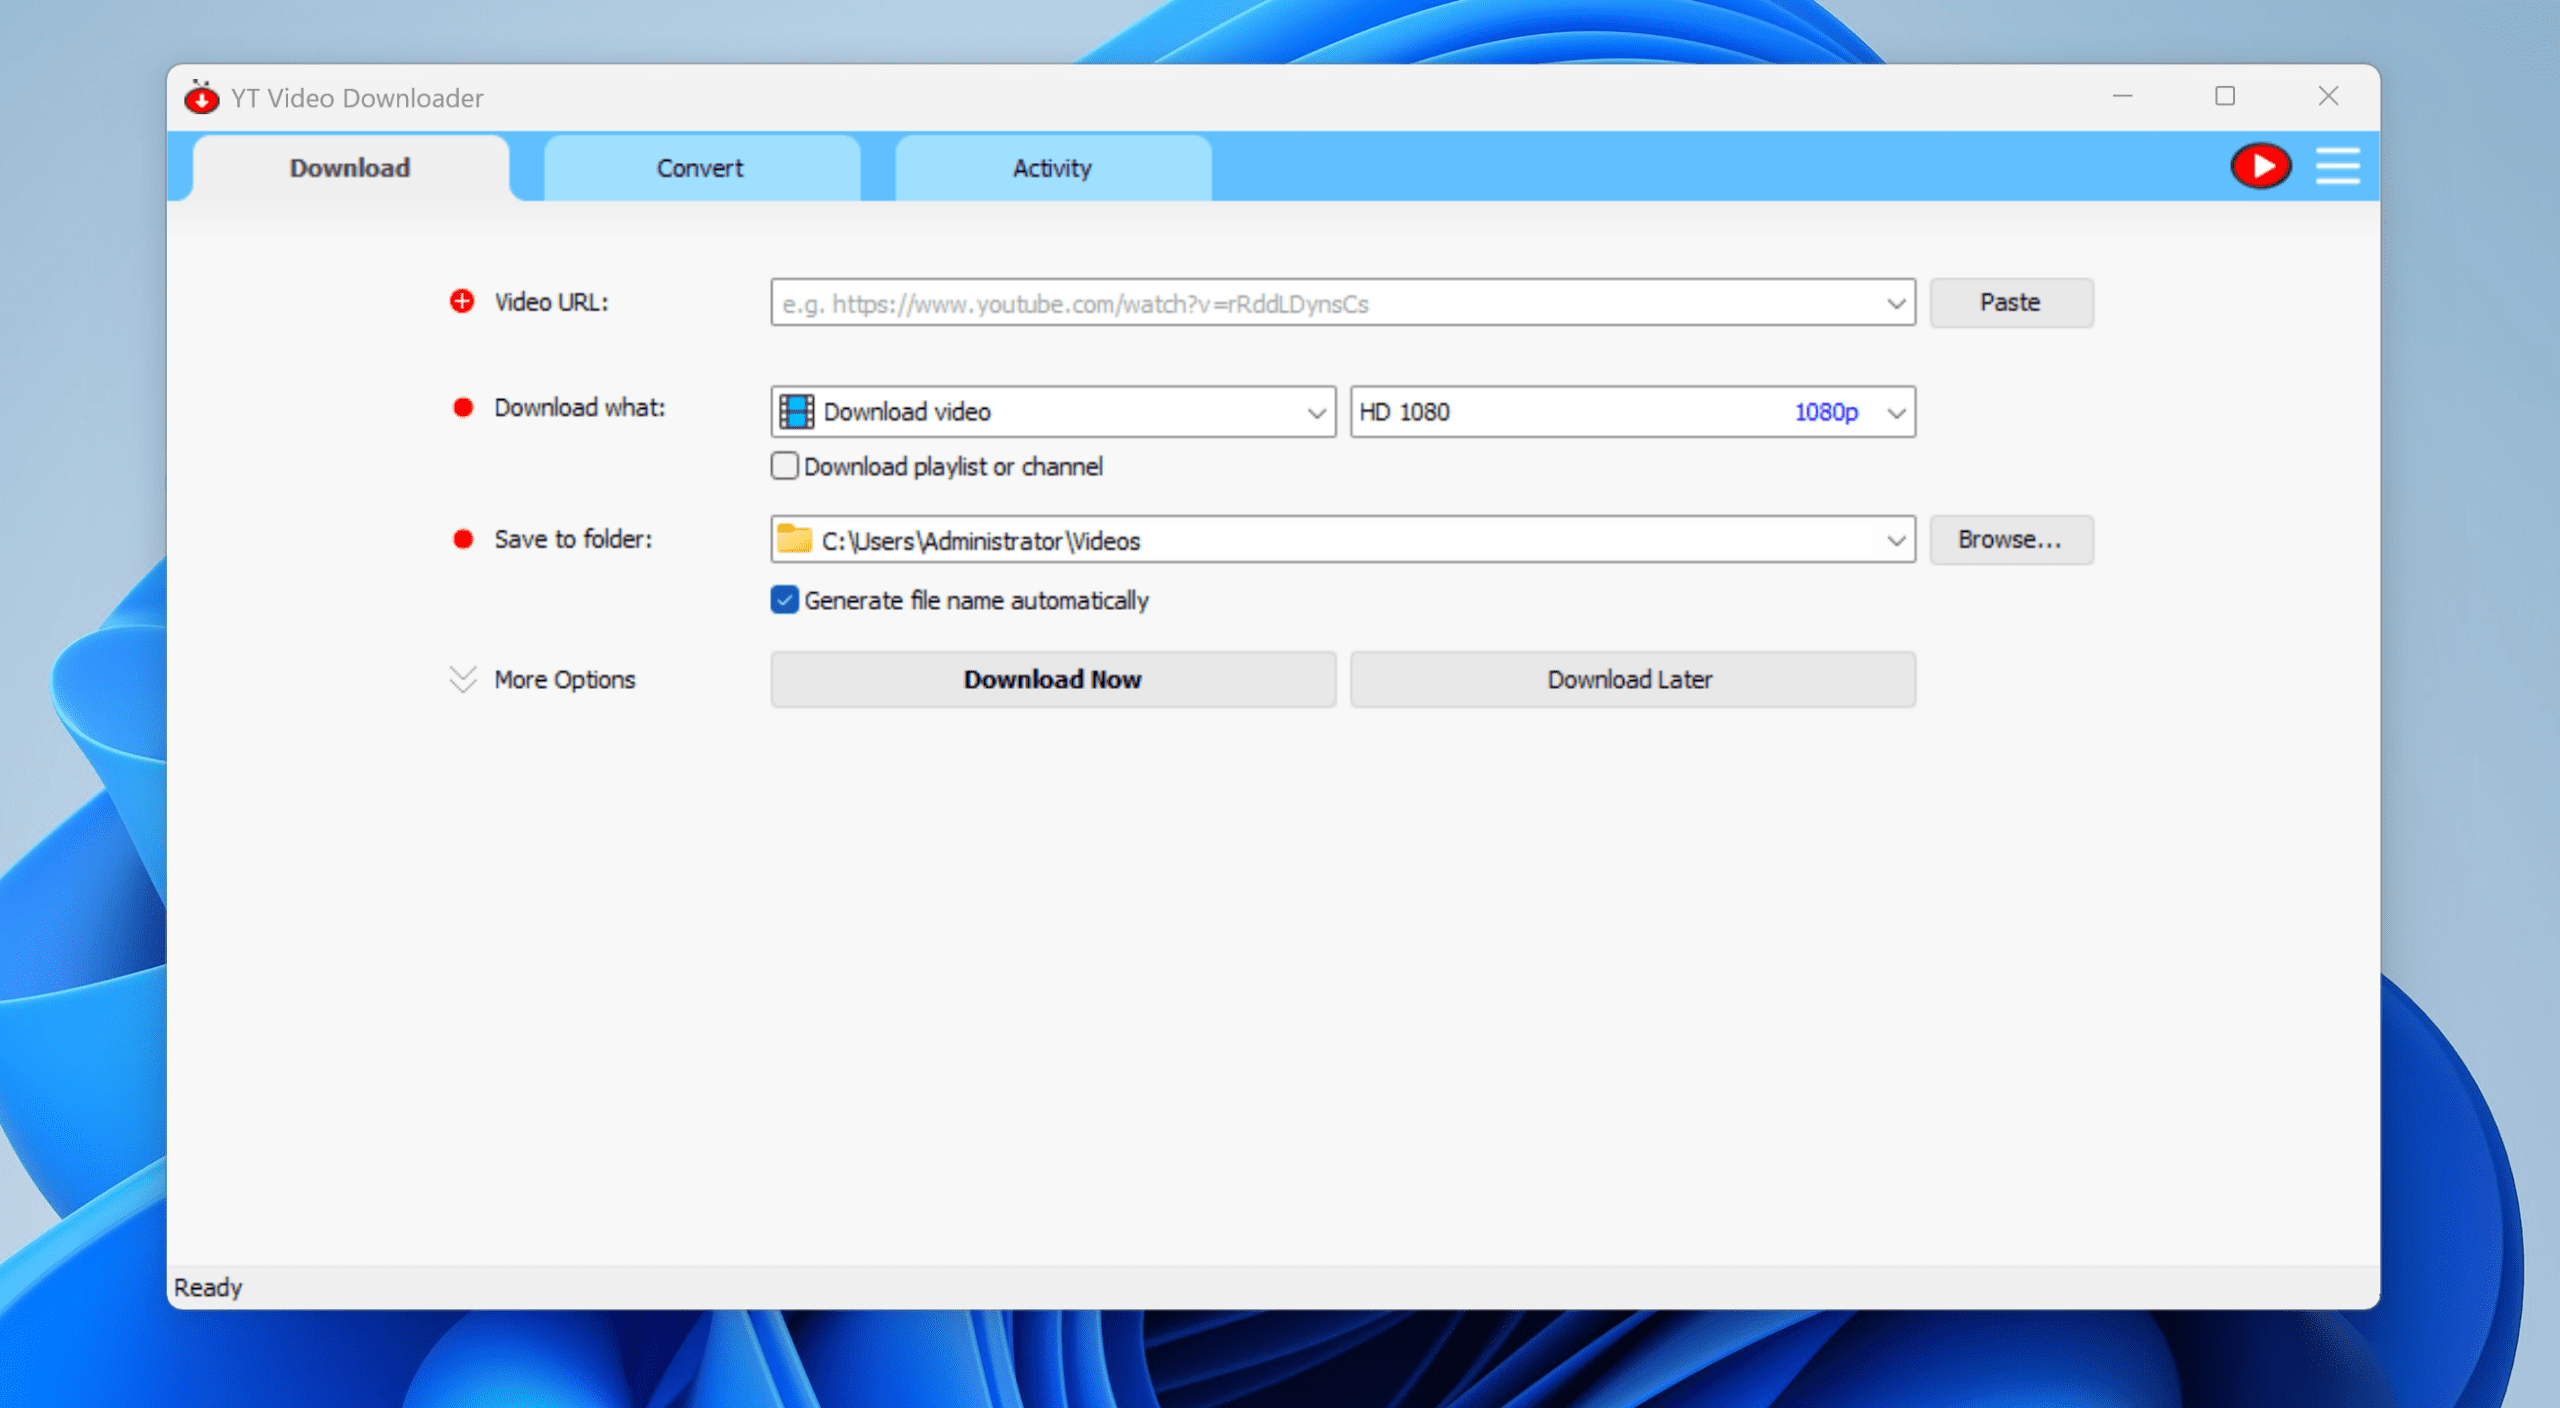The height and width of the screenshot is (1408, 2560).
Task: Expand More Options
Action: [543, 679]
